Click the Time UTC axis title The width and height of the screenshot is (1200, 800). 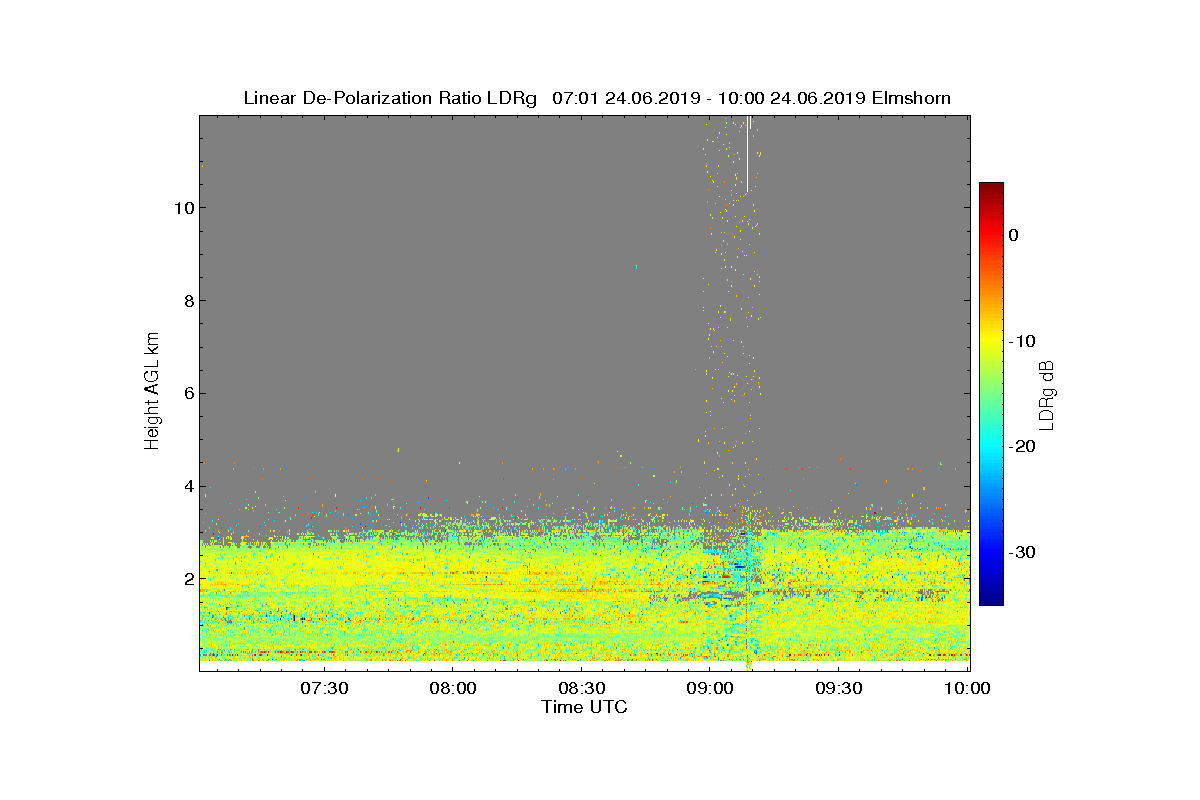pos(585,707)
